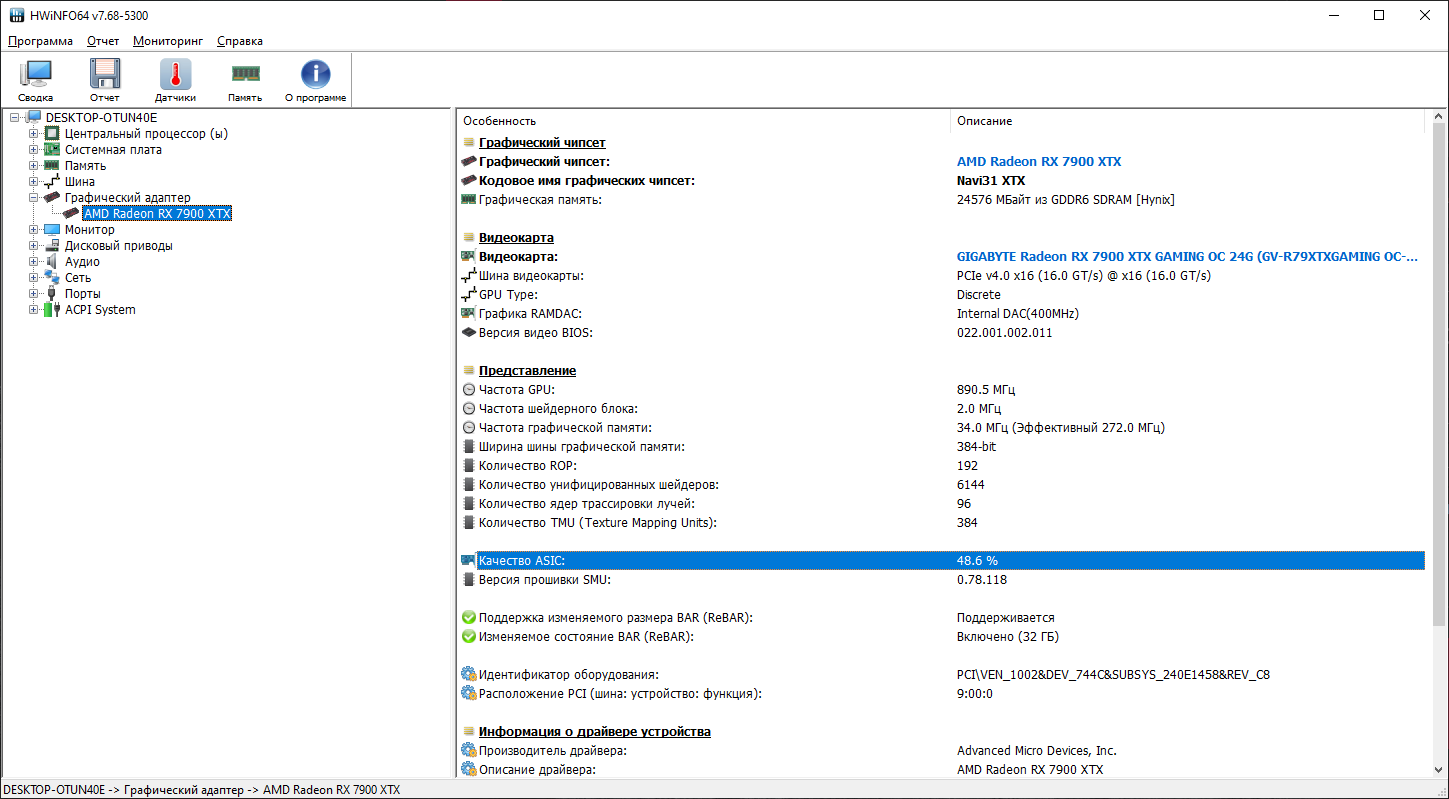The width and height of the screenshot is (1449, 799).
Task: Select AMD Radeon RX 7900 XTX tree item
Action: coord(157,214)
